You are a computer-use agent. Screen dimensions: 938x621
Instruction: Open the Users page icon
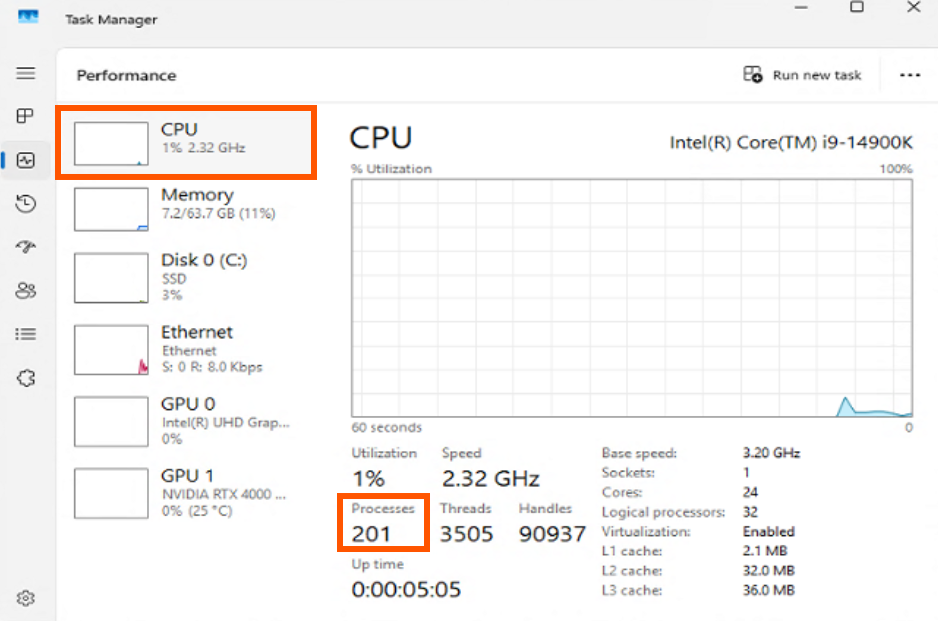tap(25, 291)
